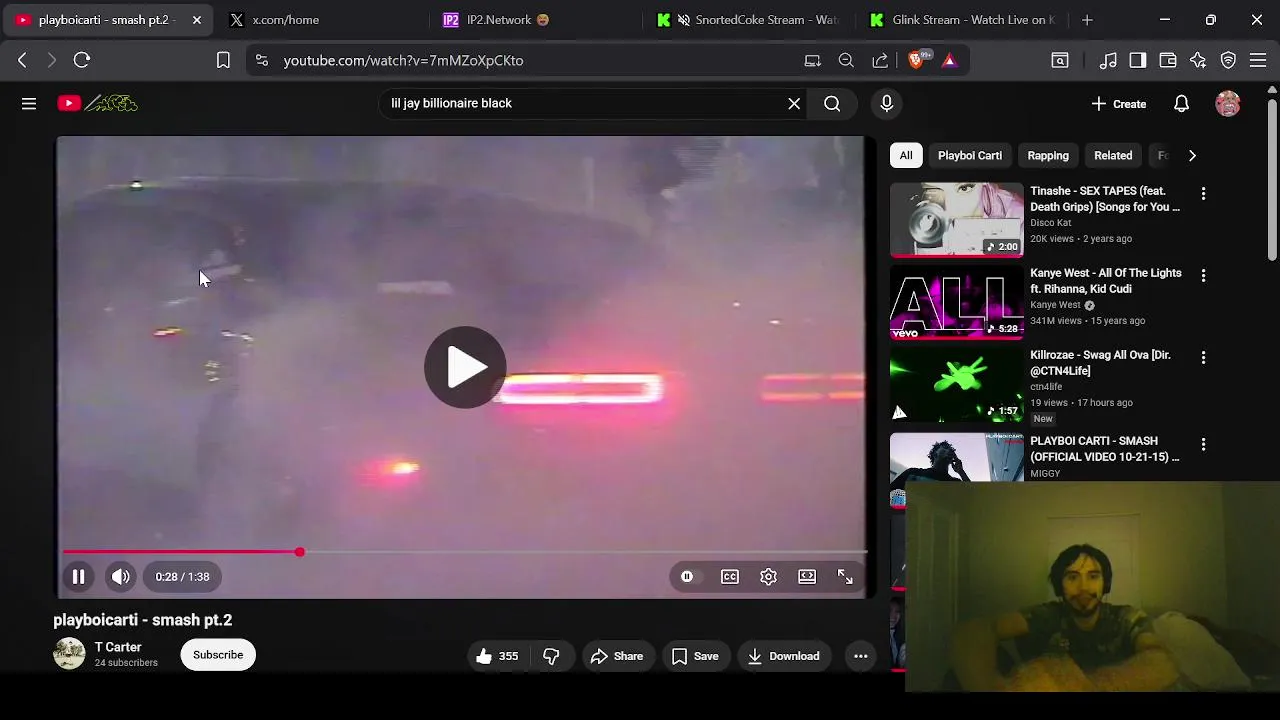Screen dimensions: 1280x720
Task: Click the progress bar scrubber dot
Action: [x=299, y=552]
